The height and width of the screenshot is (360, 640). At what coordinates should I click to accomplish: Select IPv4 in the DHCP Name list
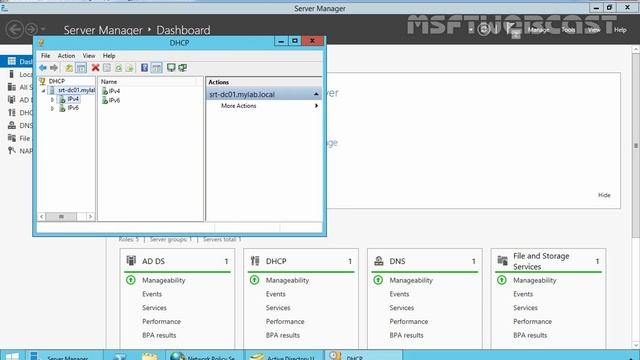tap(114, 91)
